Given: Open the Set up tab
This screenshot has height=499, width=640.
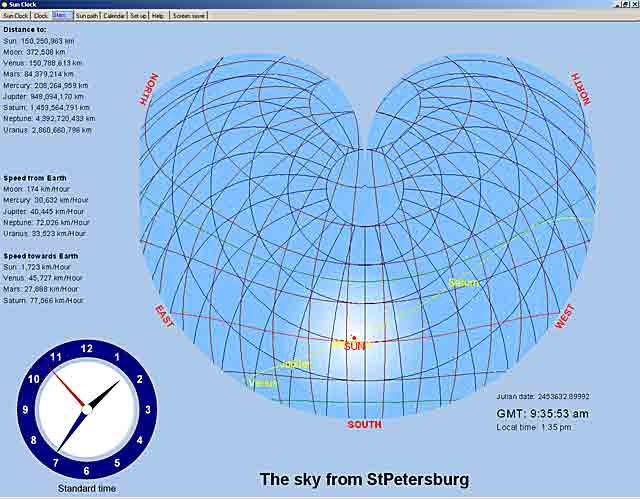Looking at the screenshot, I should (x=138, y=16).
